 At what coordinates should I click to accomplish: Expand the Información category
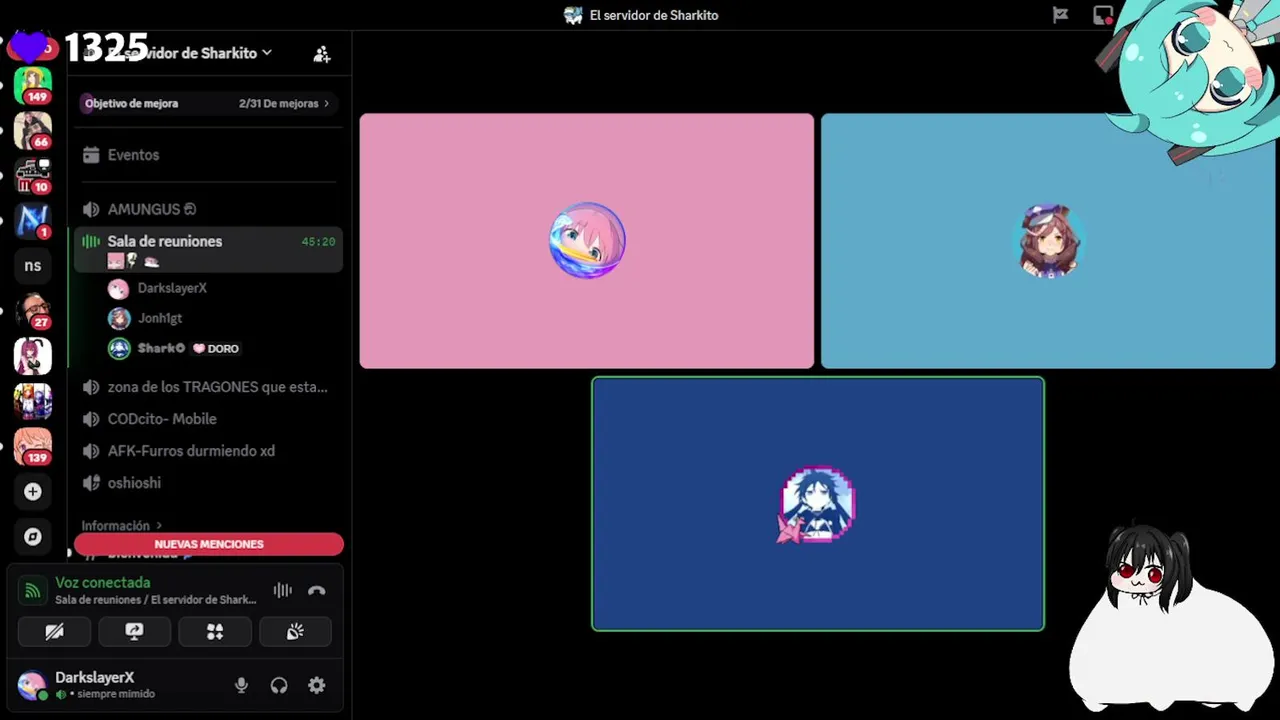click(121, 526)
